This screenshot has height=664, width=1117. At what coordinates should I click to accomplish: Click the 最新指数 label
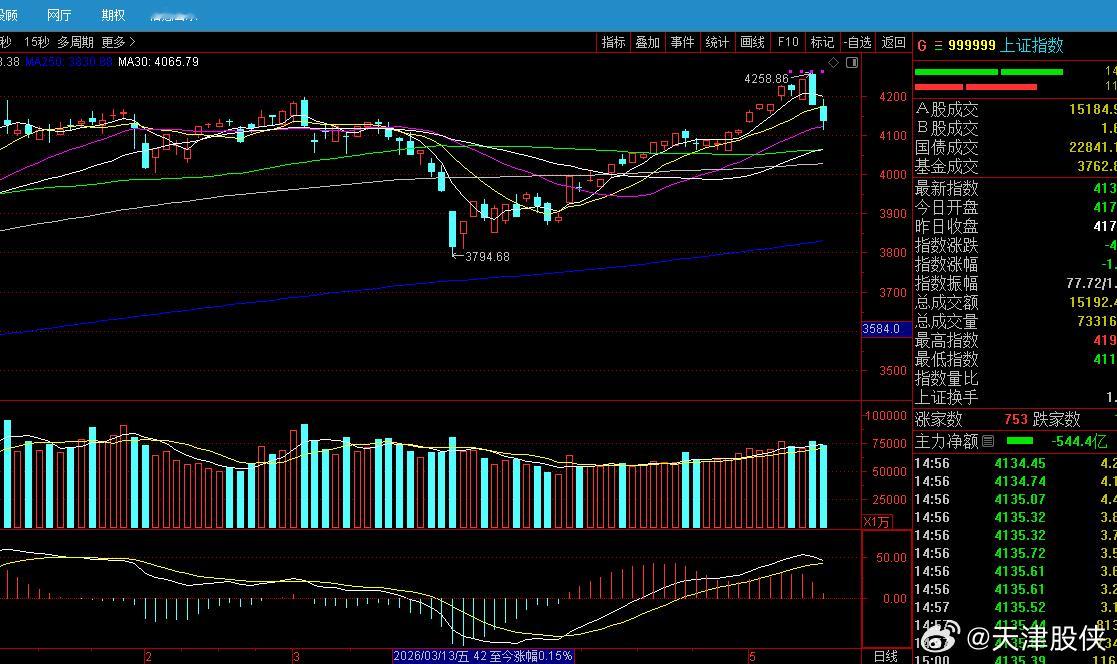(947, 188)
